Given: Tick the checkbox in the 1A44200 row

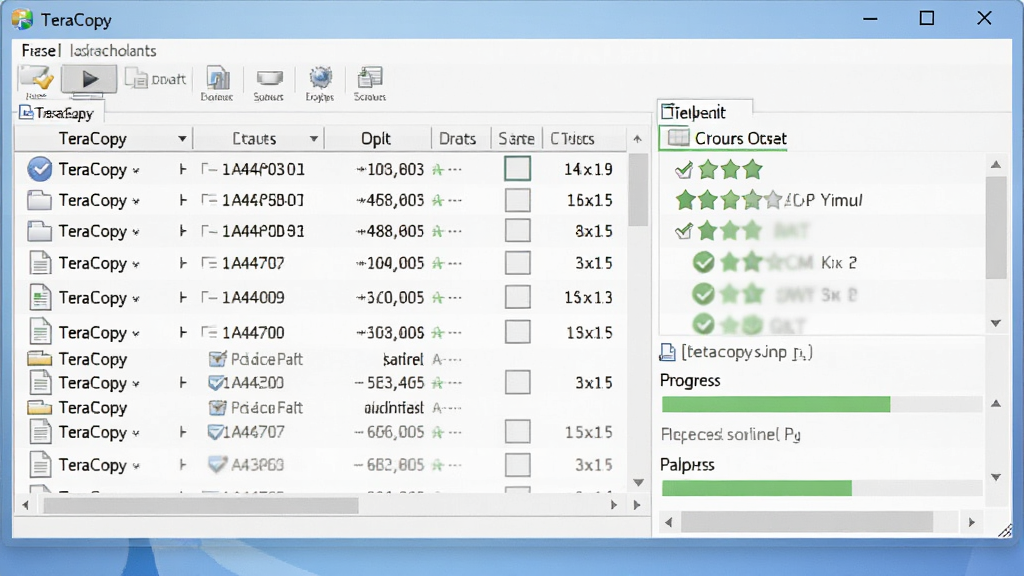Looking at the screenshot, I should (517, 383).
